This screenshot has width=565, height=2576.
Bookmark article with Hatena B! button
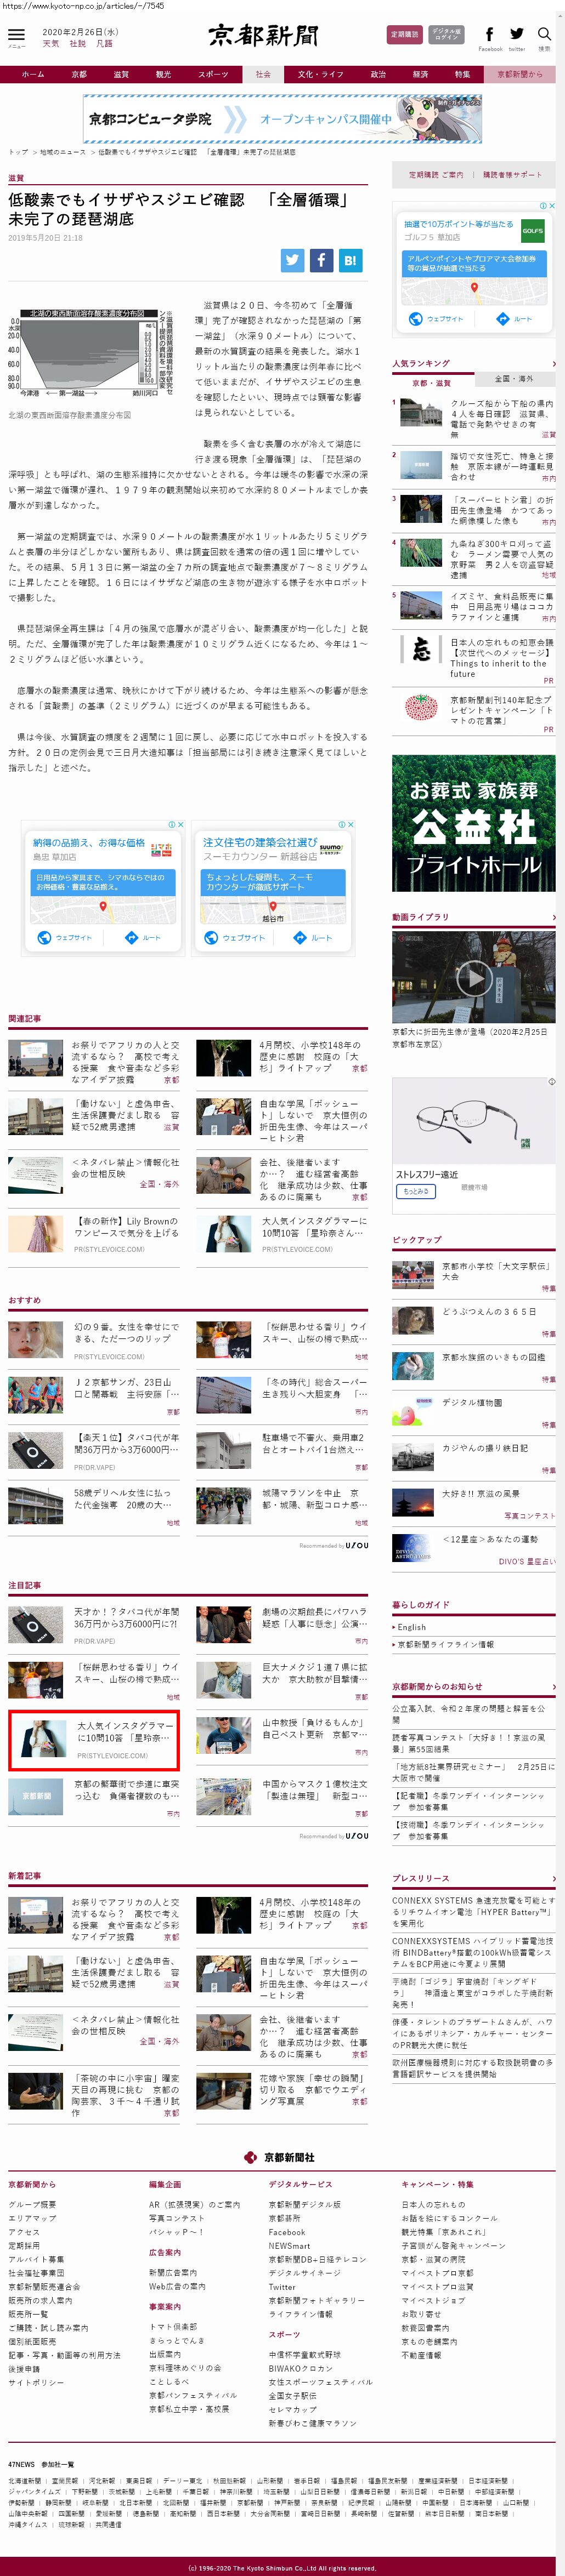coord(350,260)
